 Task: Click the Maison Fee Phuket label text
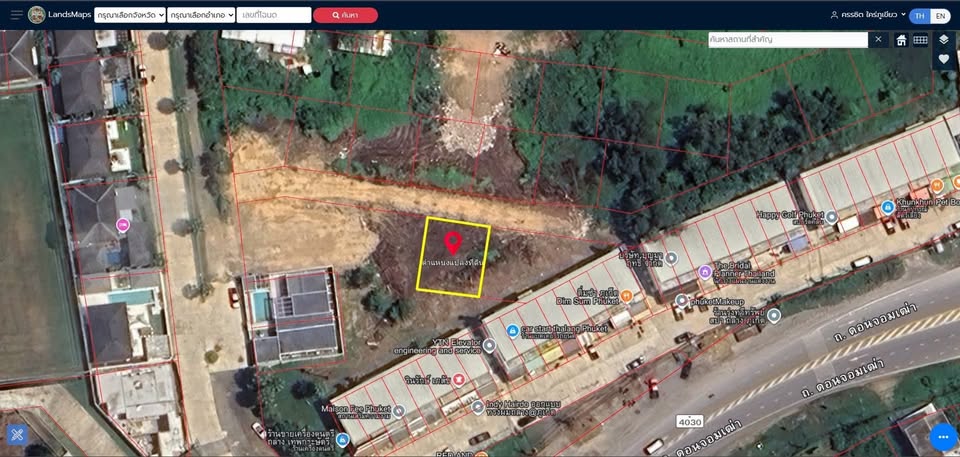click(356, 408)
